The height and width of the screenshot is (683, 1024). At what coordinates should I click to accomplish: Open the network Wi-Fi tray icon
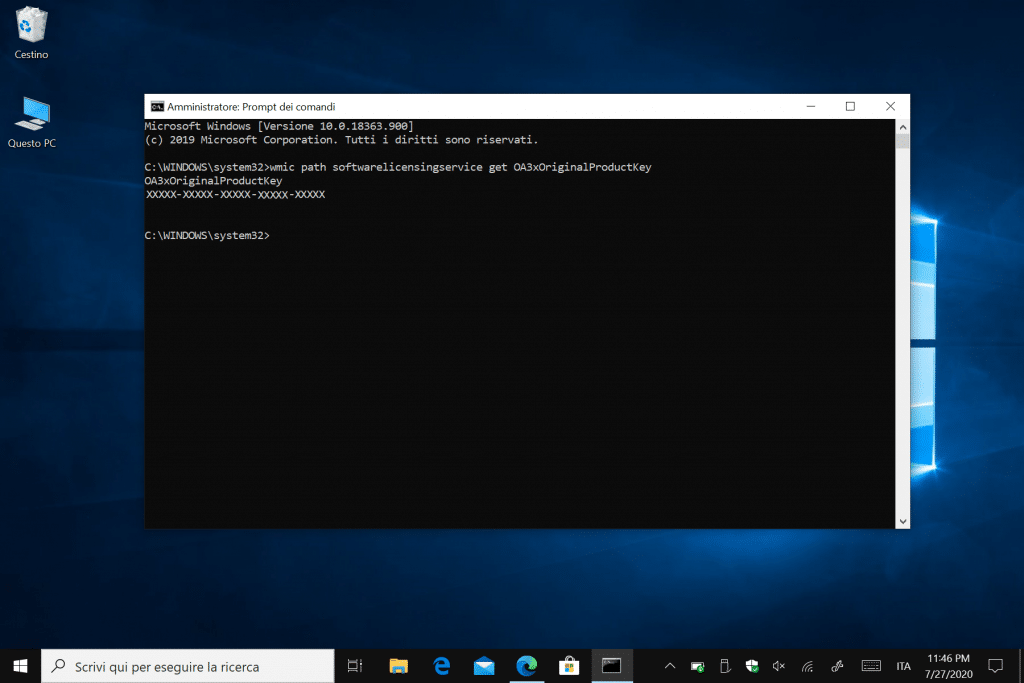807,666
